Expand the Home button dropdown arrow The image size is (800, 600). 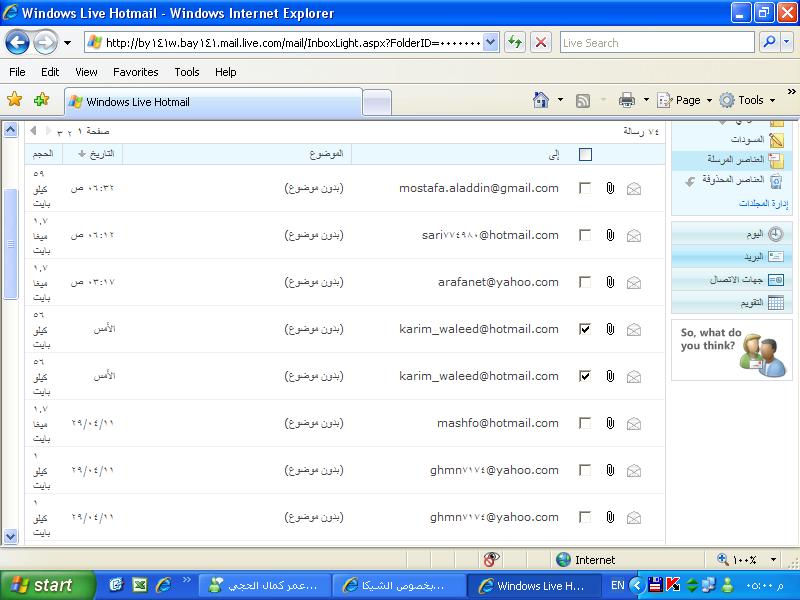tap(560, 100)
